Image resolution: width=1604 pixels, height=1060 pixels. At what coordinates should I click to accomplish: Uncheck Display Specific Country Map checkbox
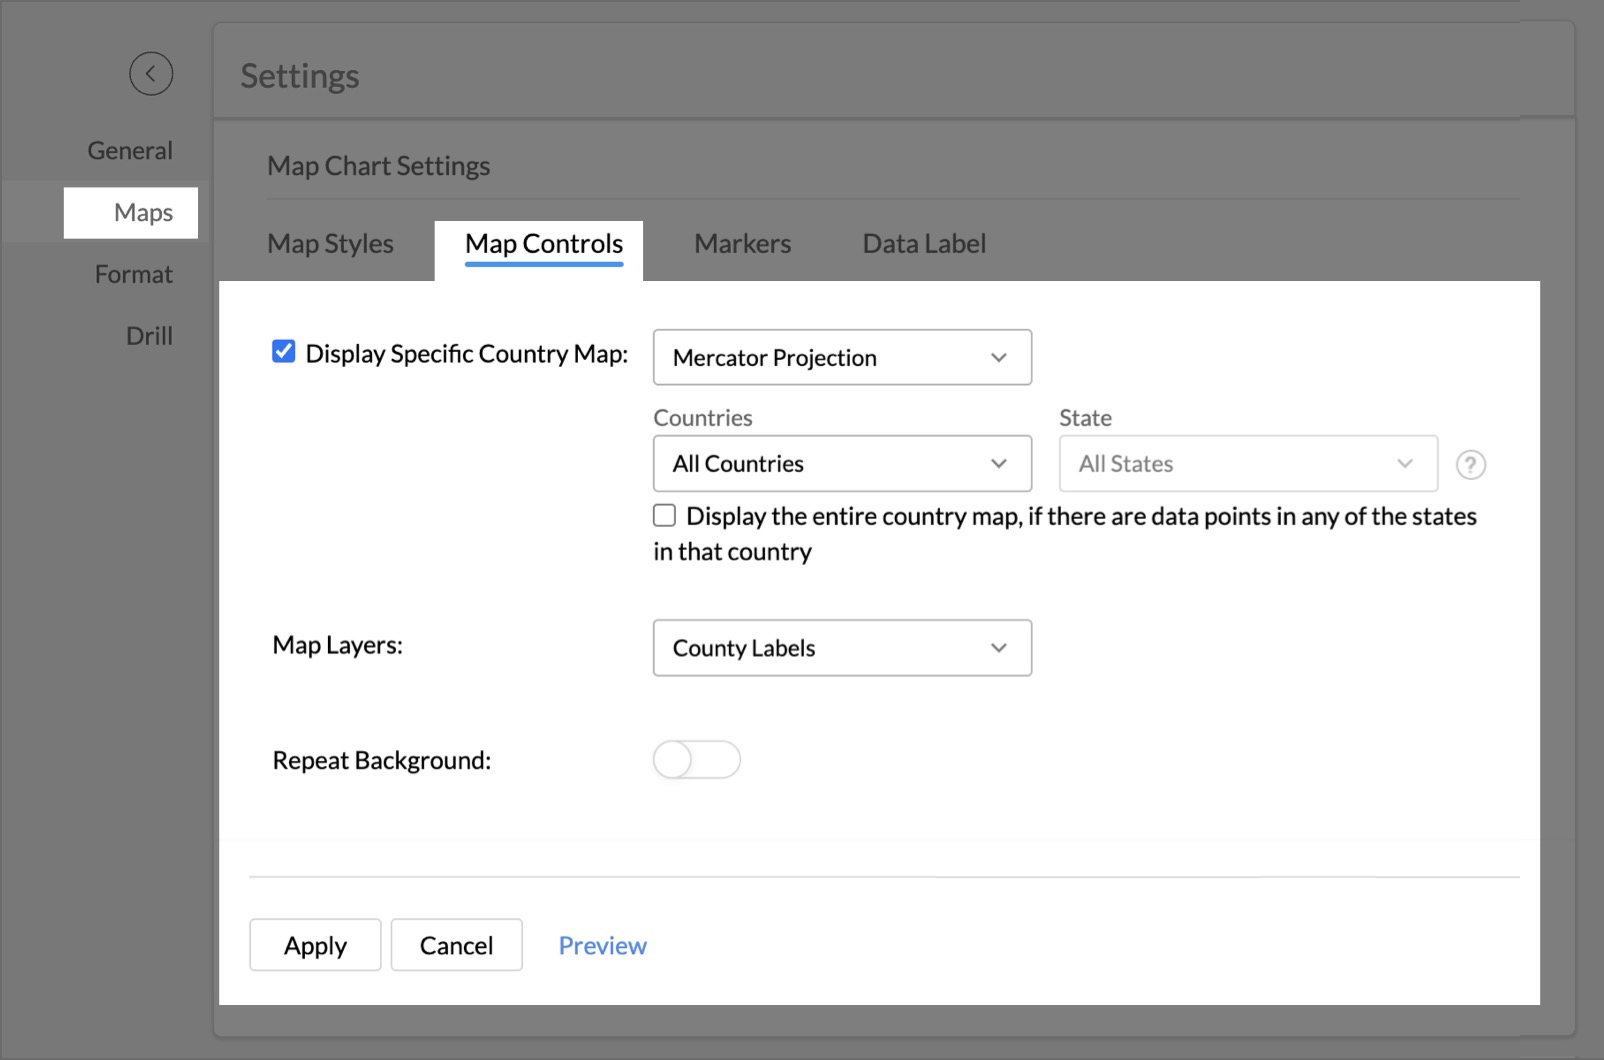coord(284,352)
